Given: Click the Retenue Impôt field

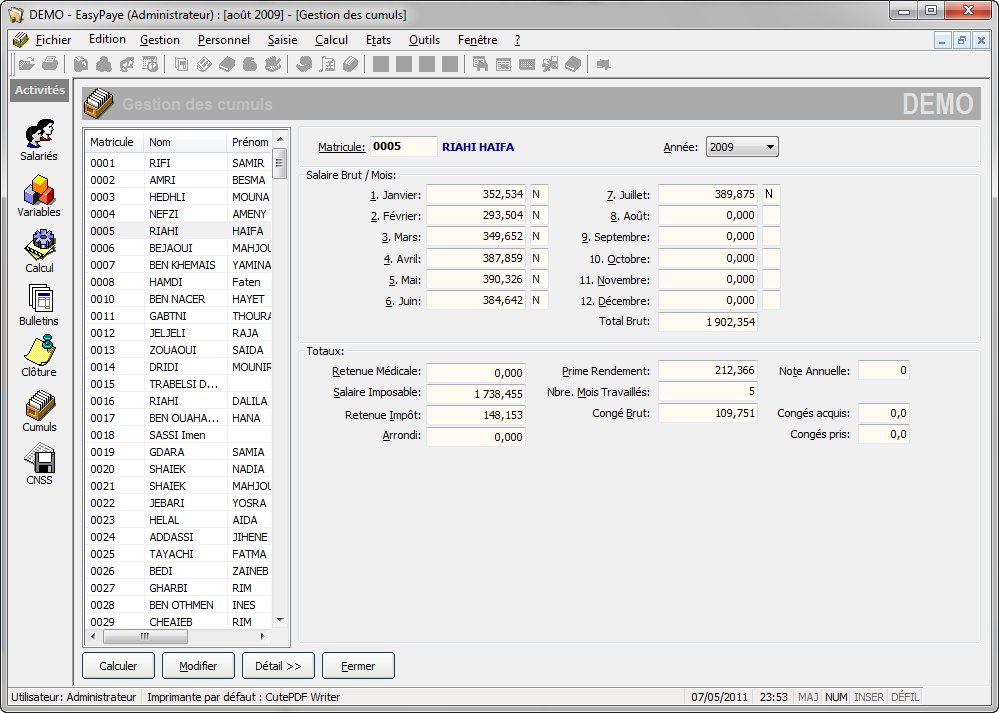Looking at the screenshot, I should click(x=476, y=415).
